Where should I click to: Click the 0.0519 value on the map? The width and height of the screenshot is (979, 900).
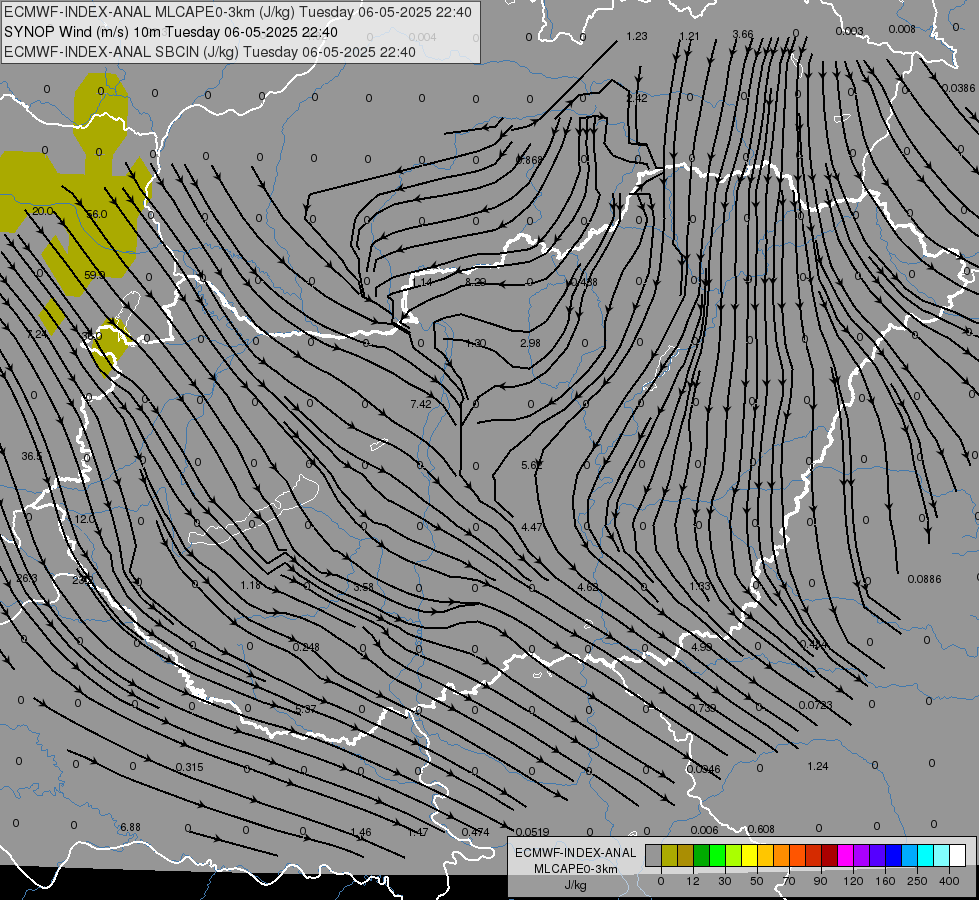pyautogui.click(x=533, y=832)
